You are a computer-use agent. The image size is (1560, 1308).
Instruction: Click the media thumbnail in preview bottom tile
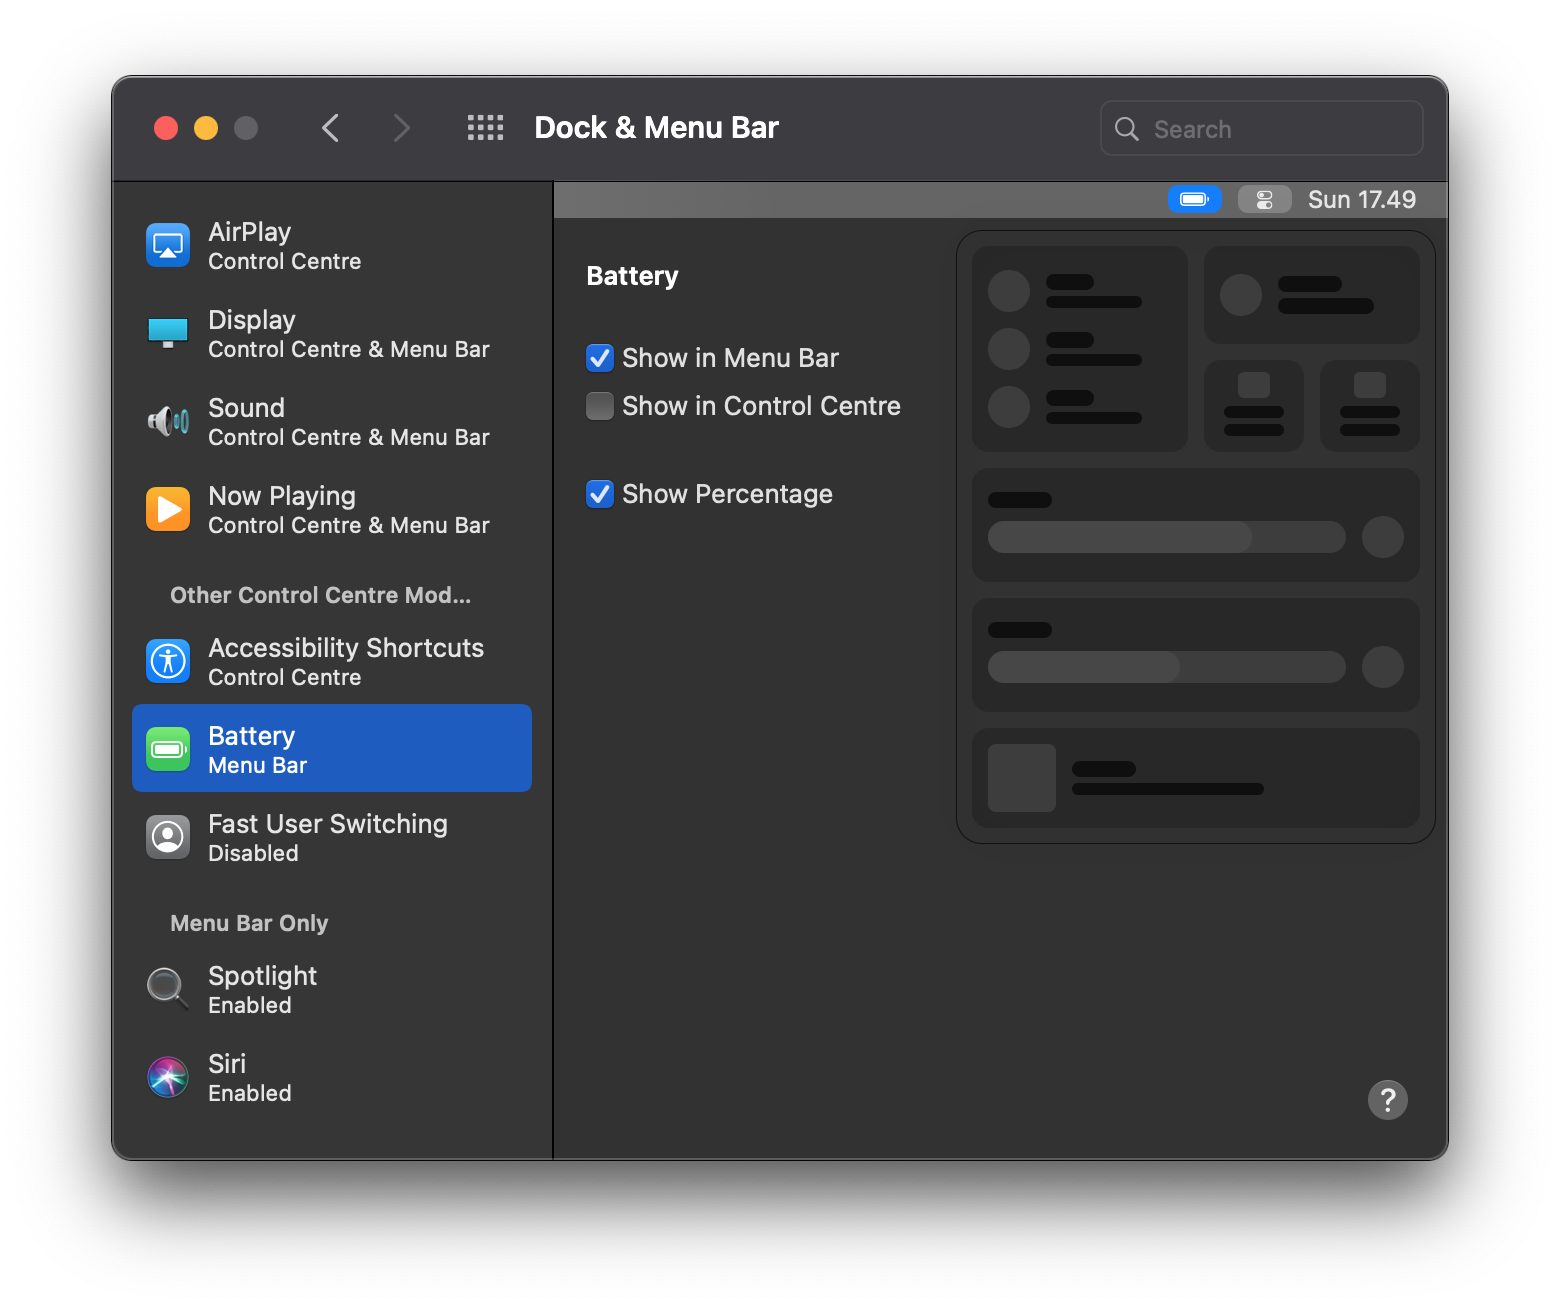[1022, 778]
